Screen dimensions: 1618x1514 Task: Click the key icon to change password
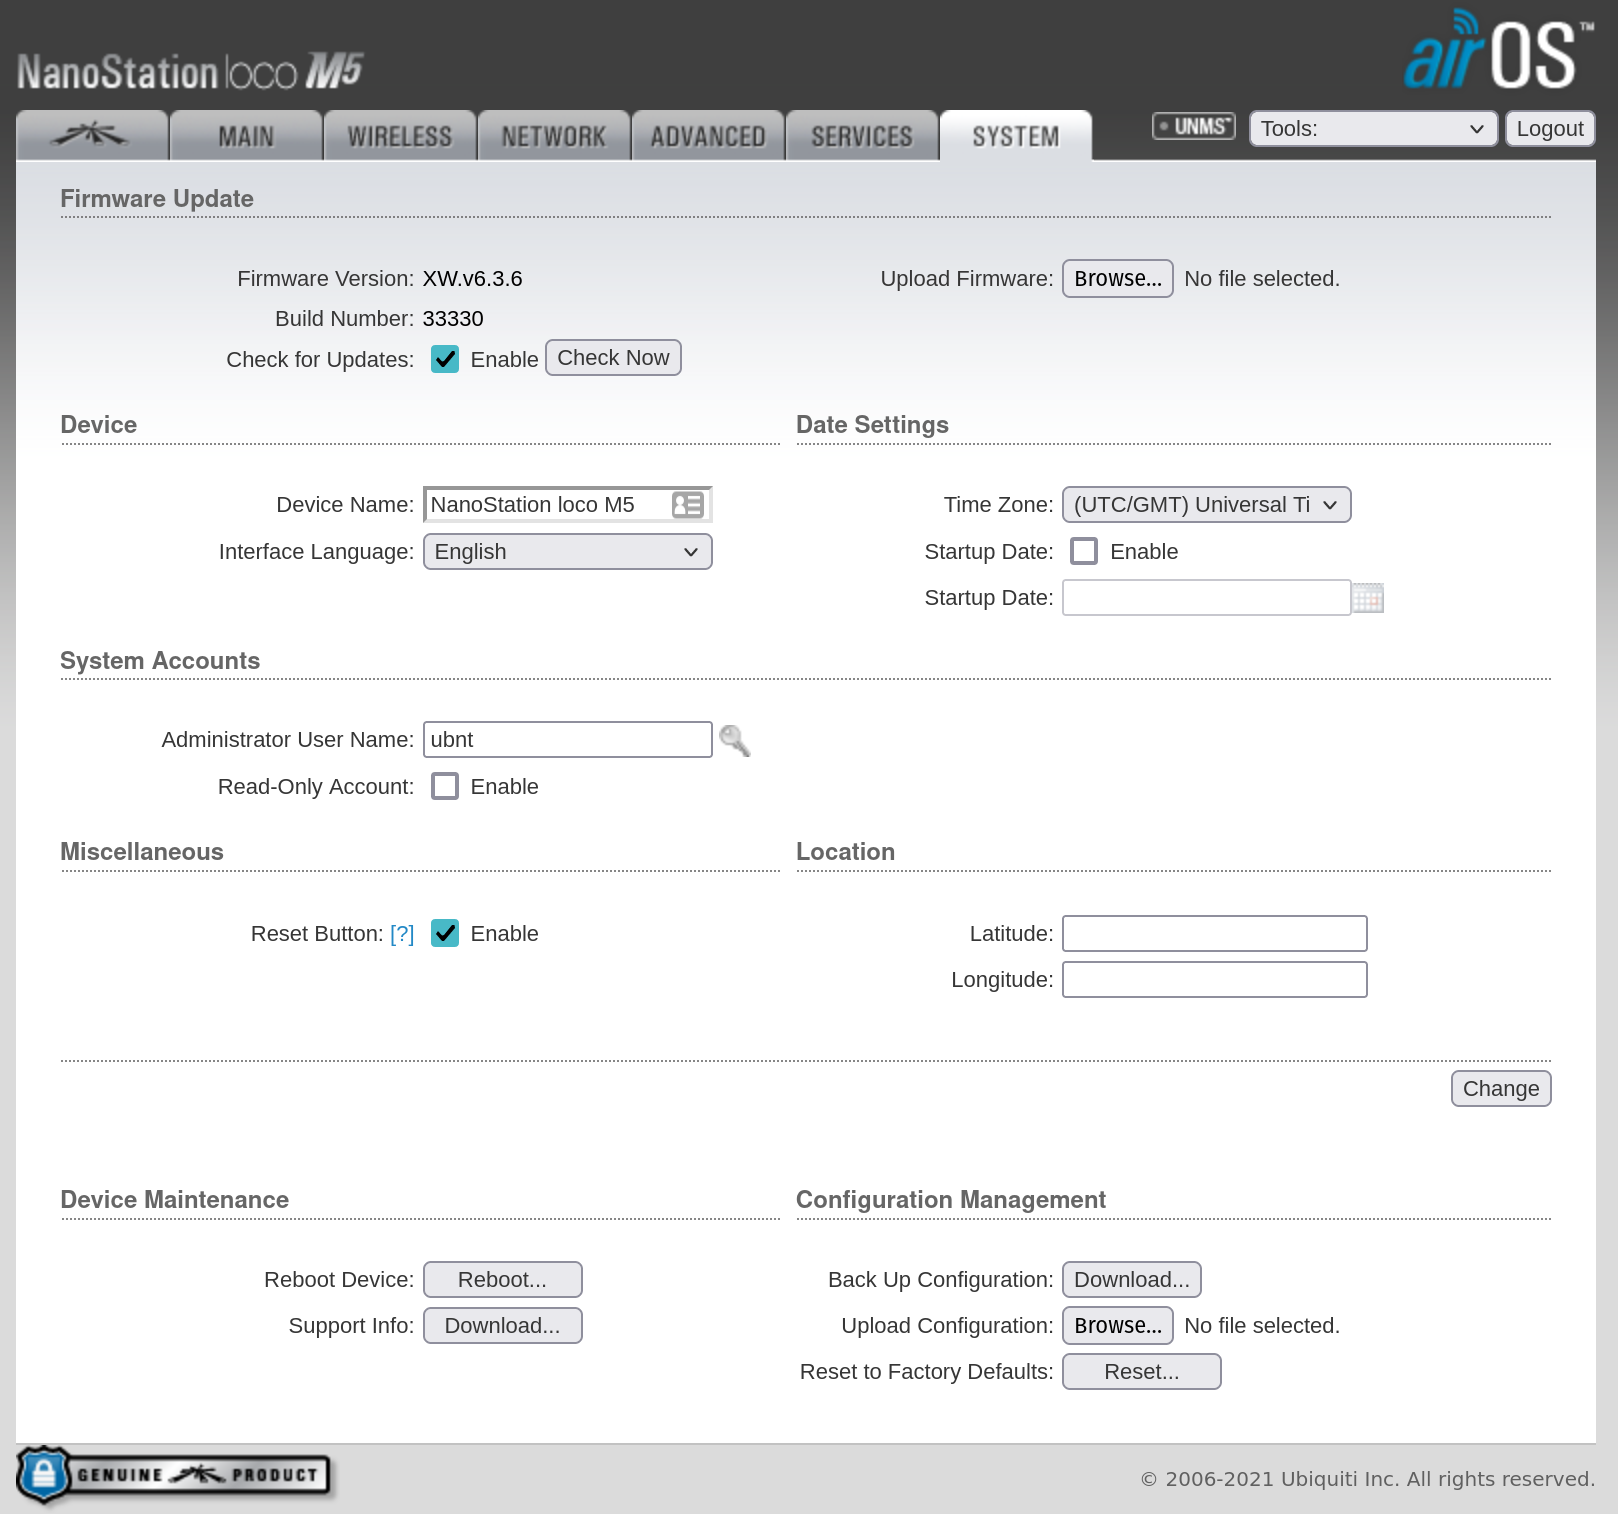[x=734, y=741]
